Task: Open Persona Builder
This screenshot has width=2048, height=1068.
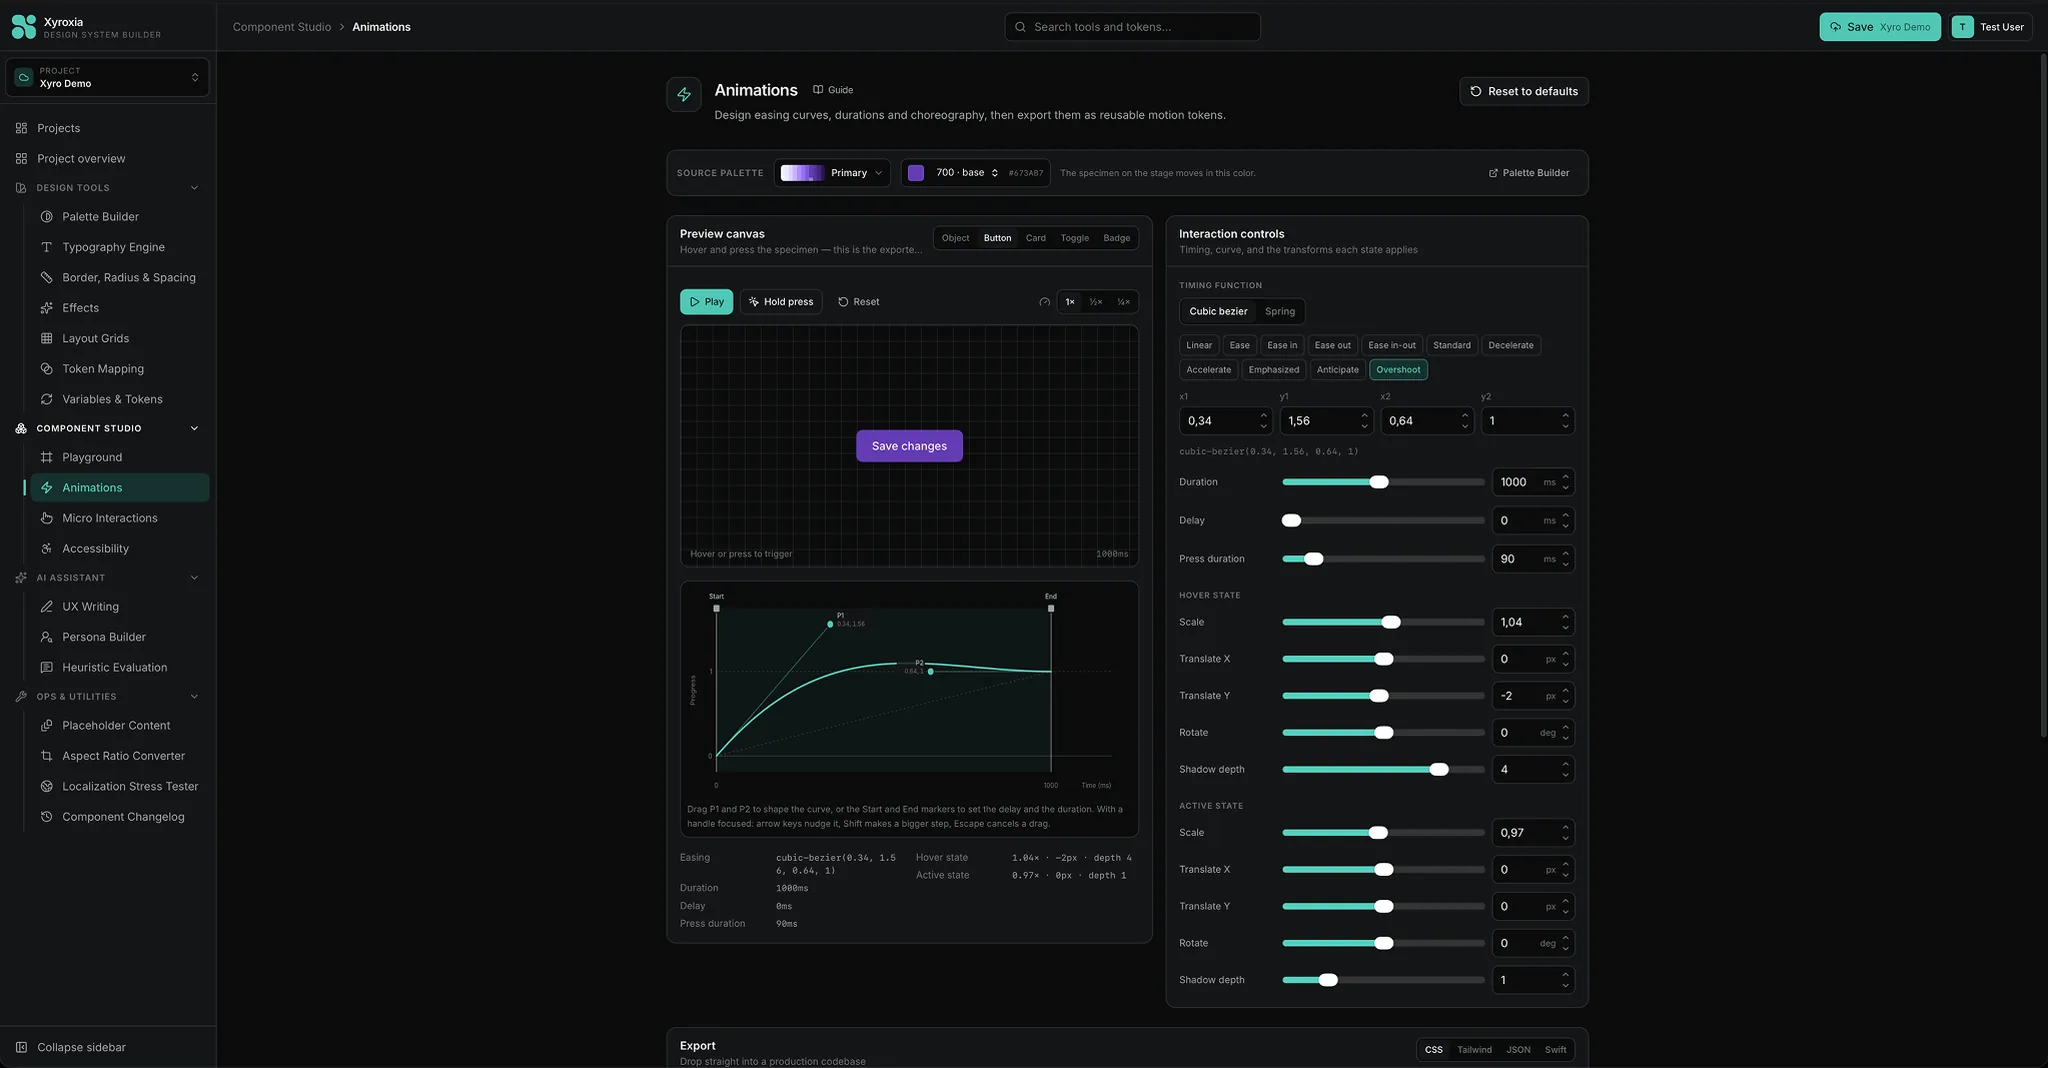Action: click(119, 637)
